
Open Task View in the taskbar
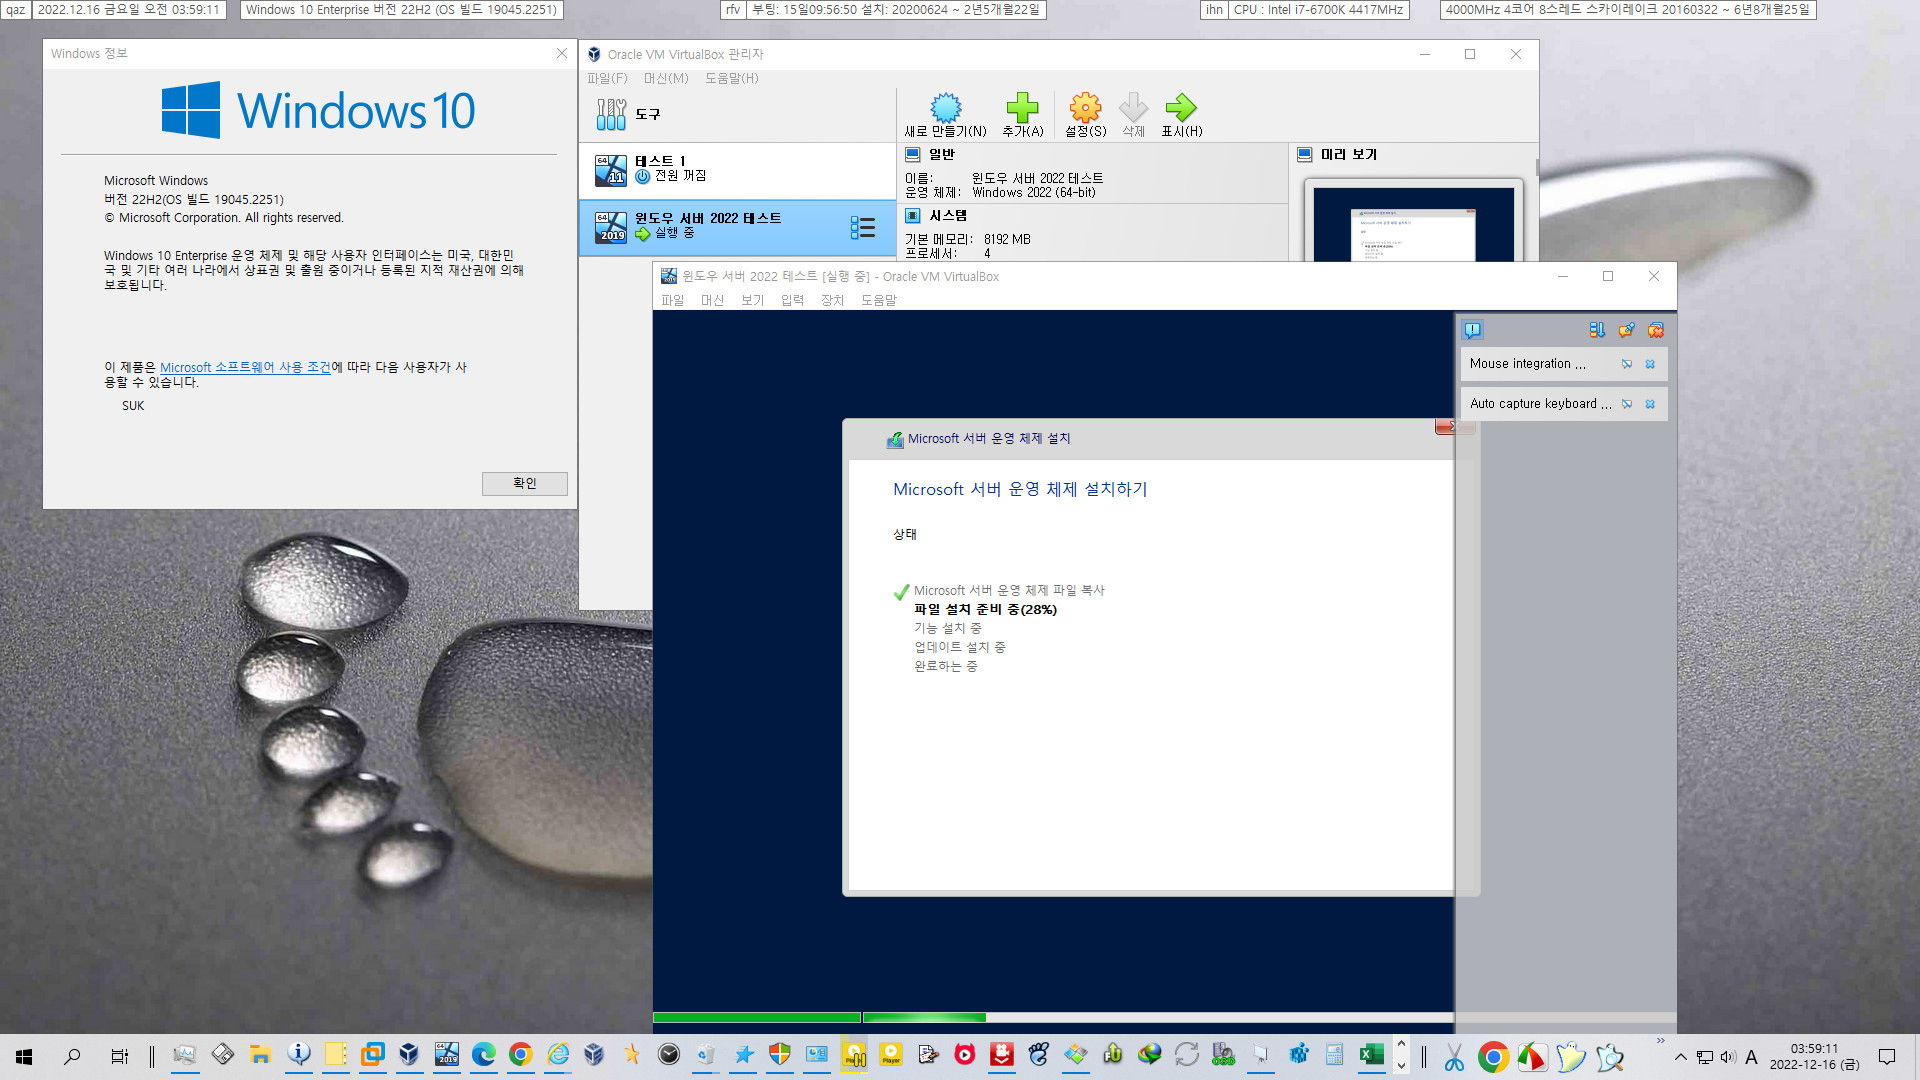coord(119,1056)
